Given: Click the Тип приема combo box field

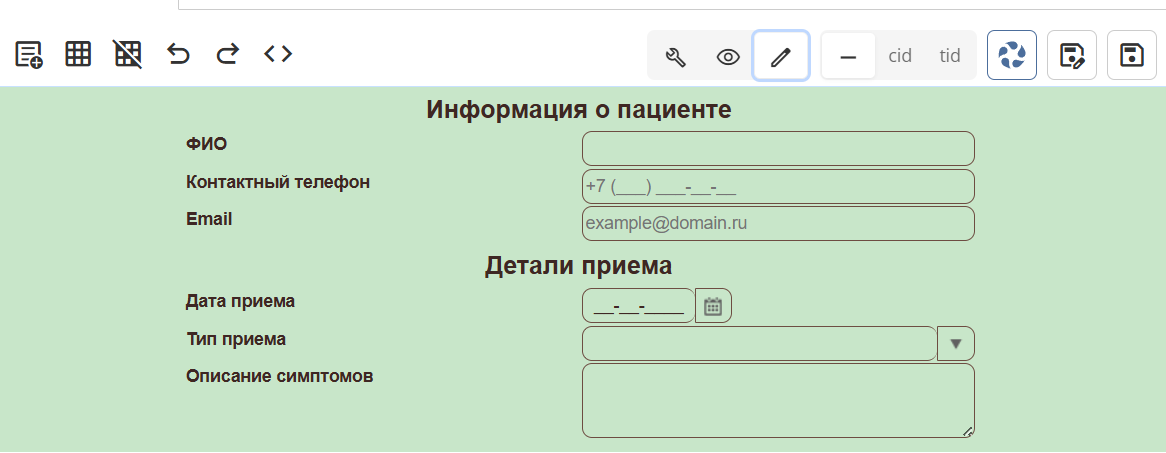Looking at the screenshot, I should click(759, 344).
